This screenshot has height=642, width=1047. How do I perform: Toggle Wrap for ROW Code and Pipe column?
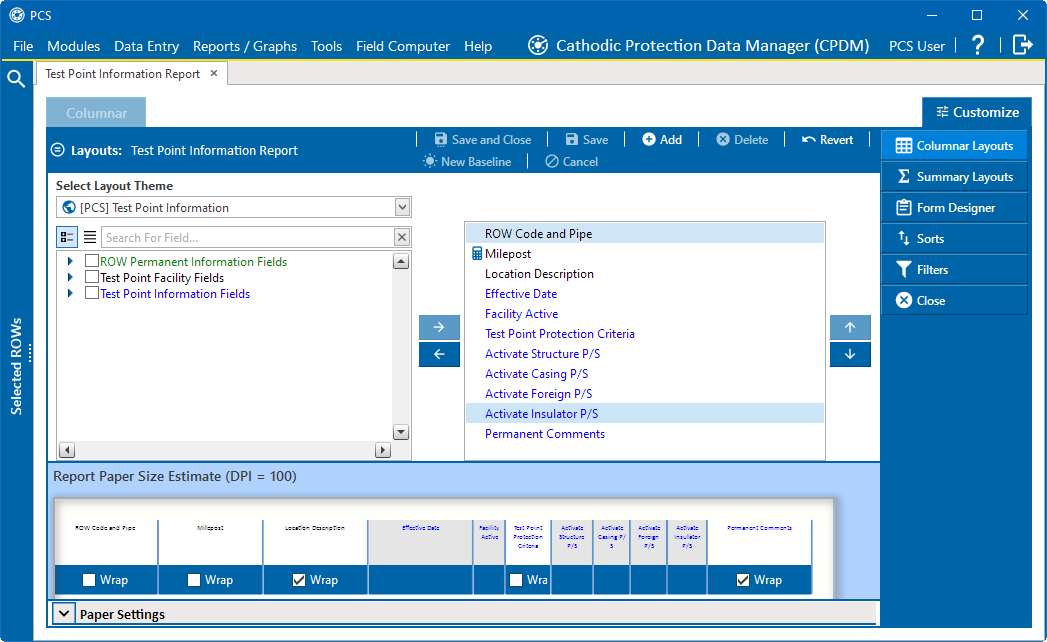click(89, 580)
